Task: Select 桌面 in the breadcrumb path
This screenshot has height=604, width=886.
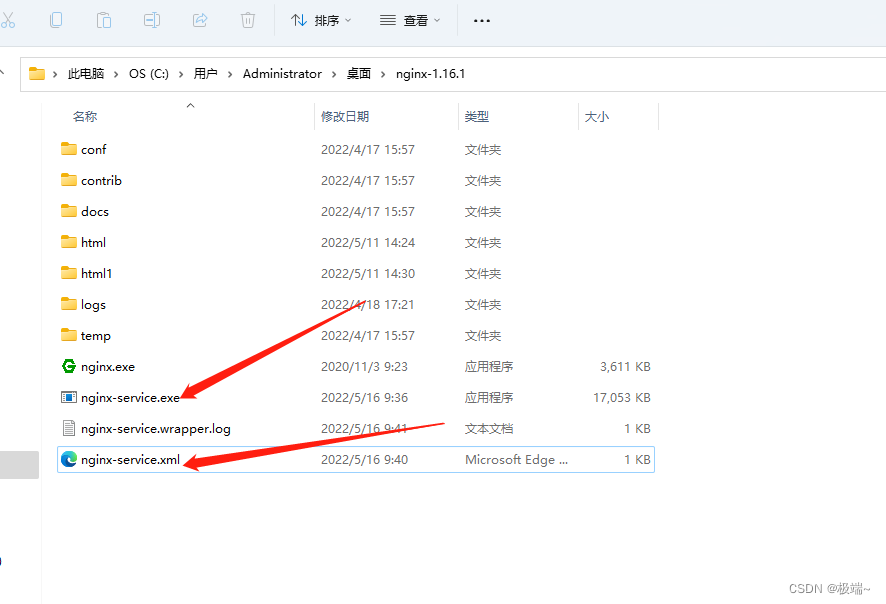Action: tap(359, 74)
